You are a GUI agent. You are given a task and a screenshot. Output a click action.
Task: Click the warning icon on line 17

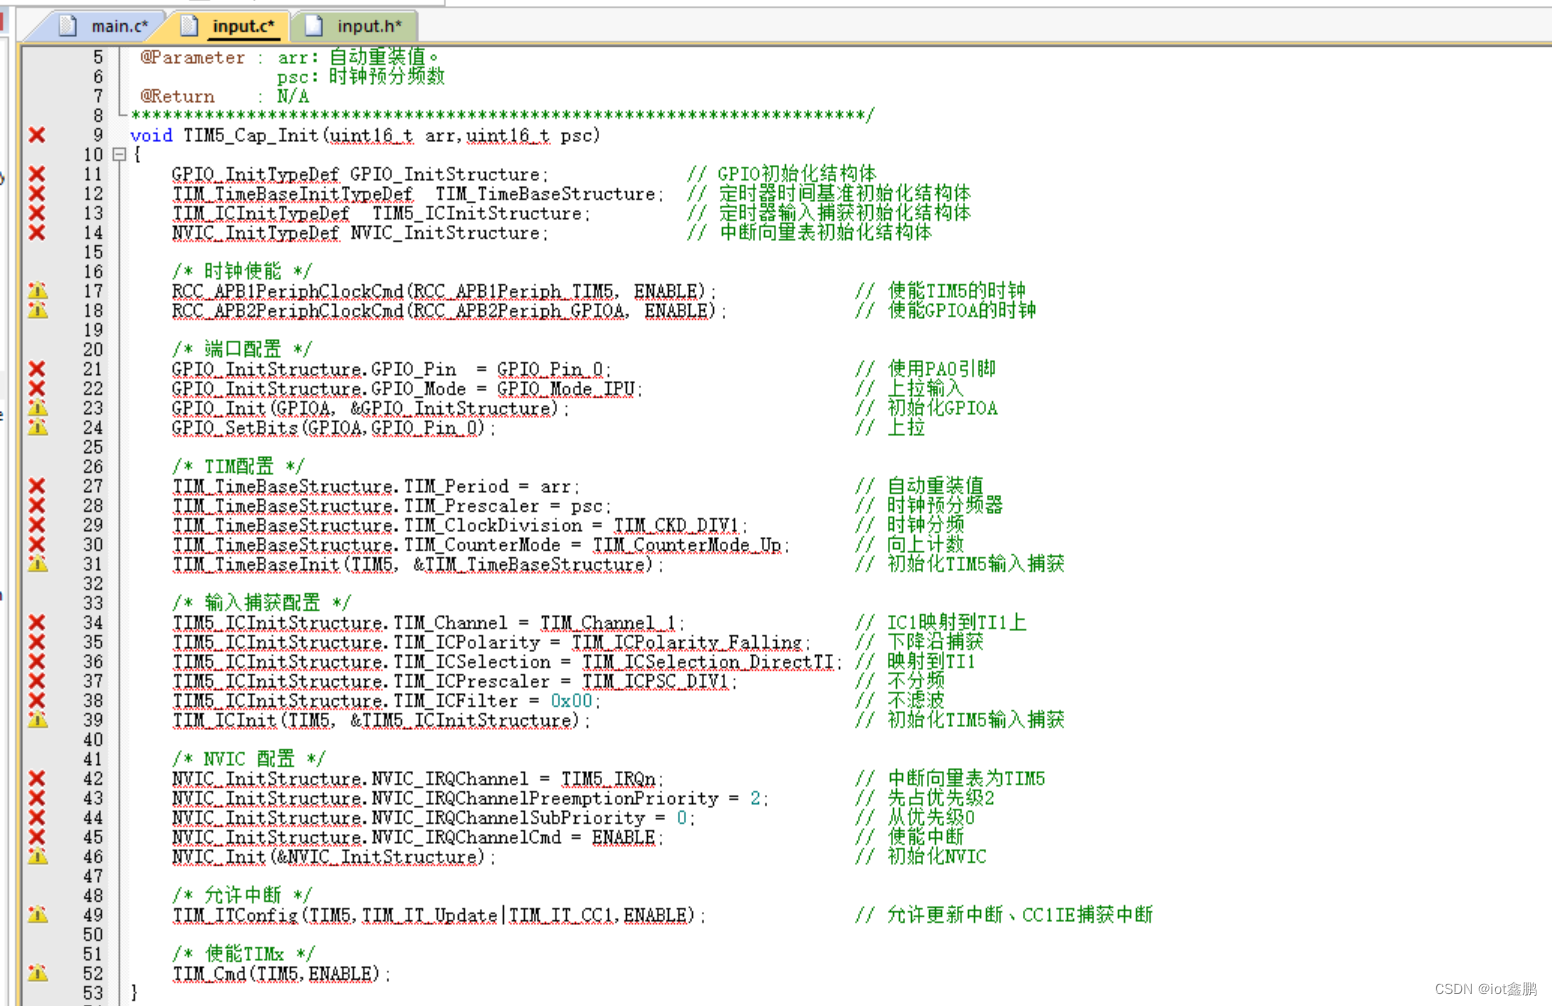[x=37, y=291]
